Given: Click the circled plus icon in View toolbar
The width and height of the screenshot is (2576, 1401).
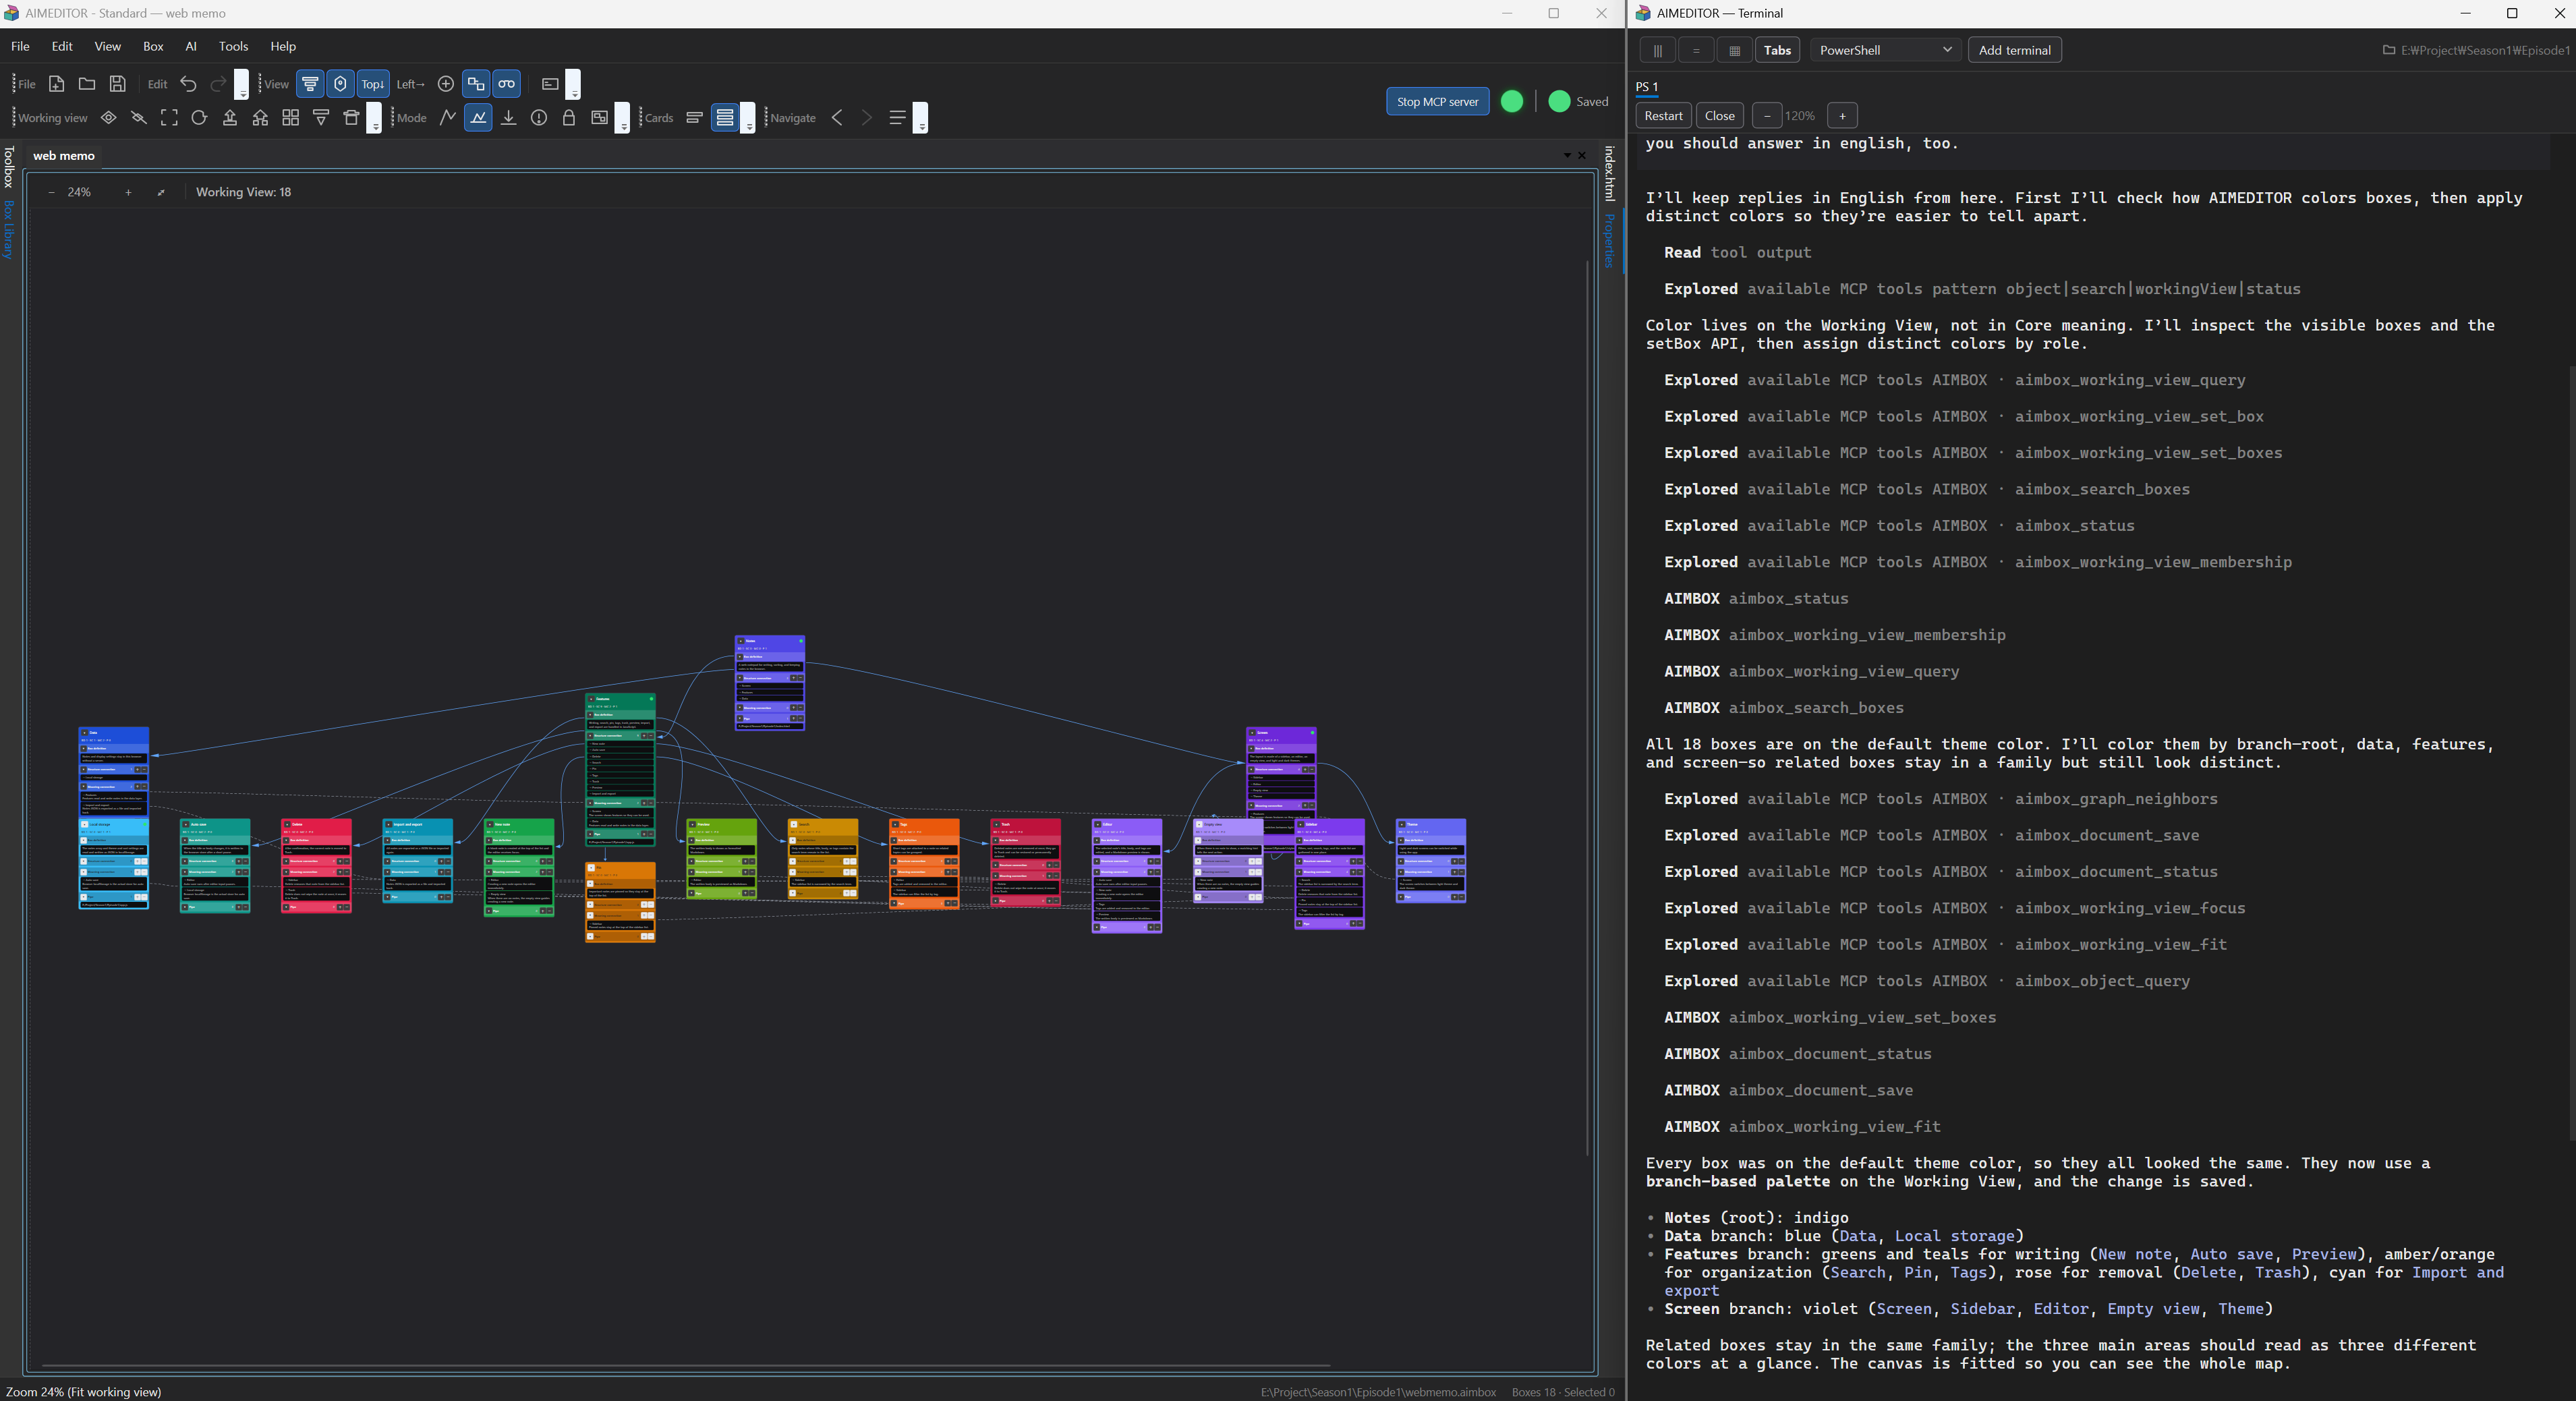Looking at the screenshot, I should pyautogui.click(x=446, y=84).
